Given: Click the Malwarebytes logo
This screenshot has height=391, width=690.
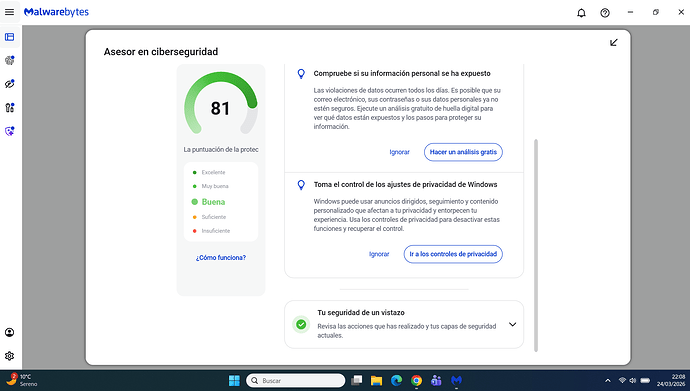Looking at the screenshot, I should pos(56,12).
